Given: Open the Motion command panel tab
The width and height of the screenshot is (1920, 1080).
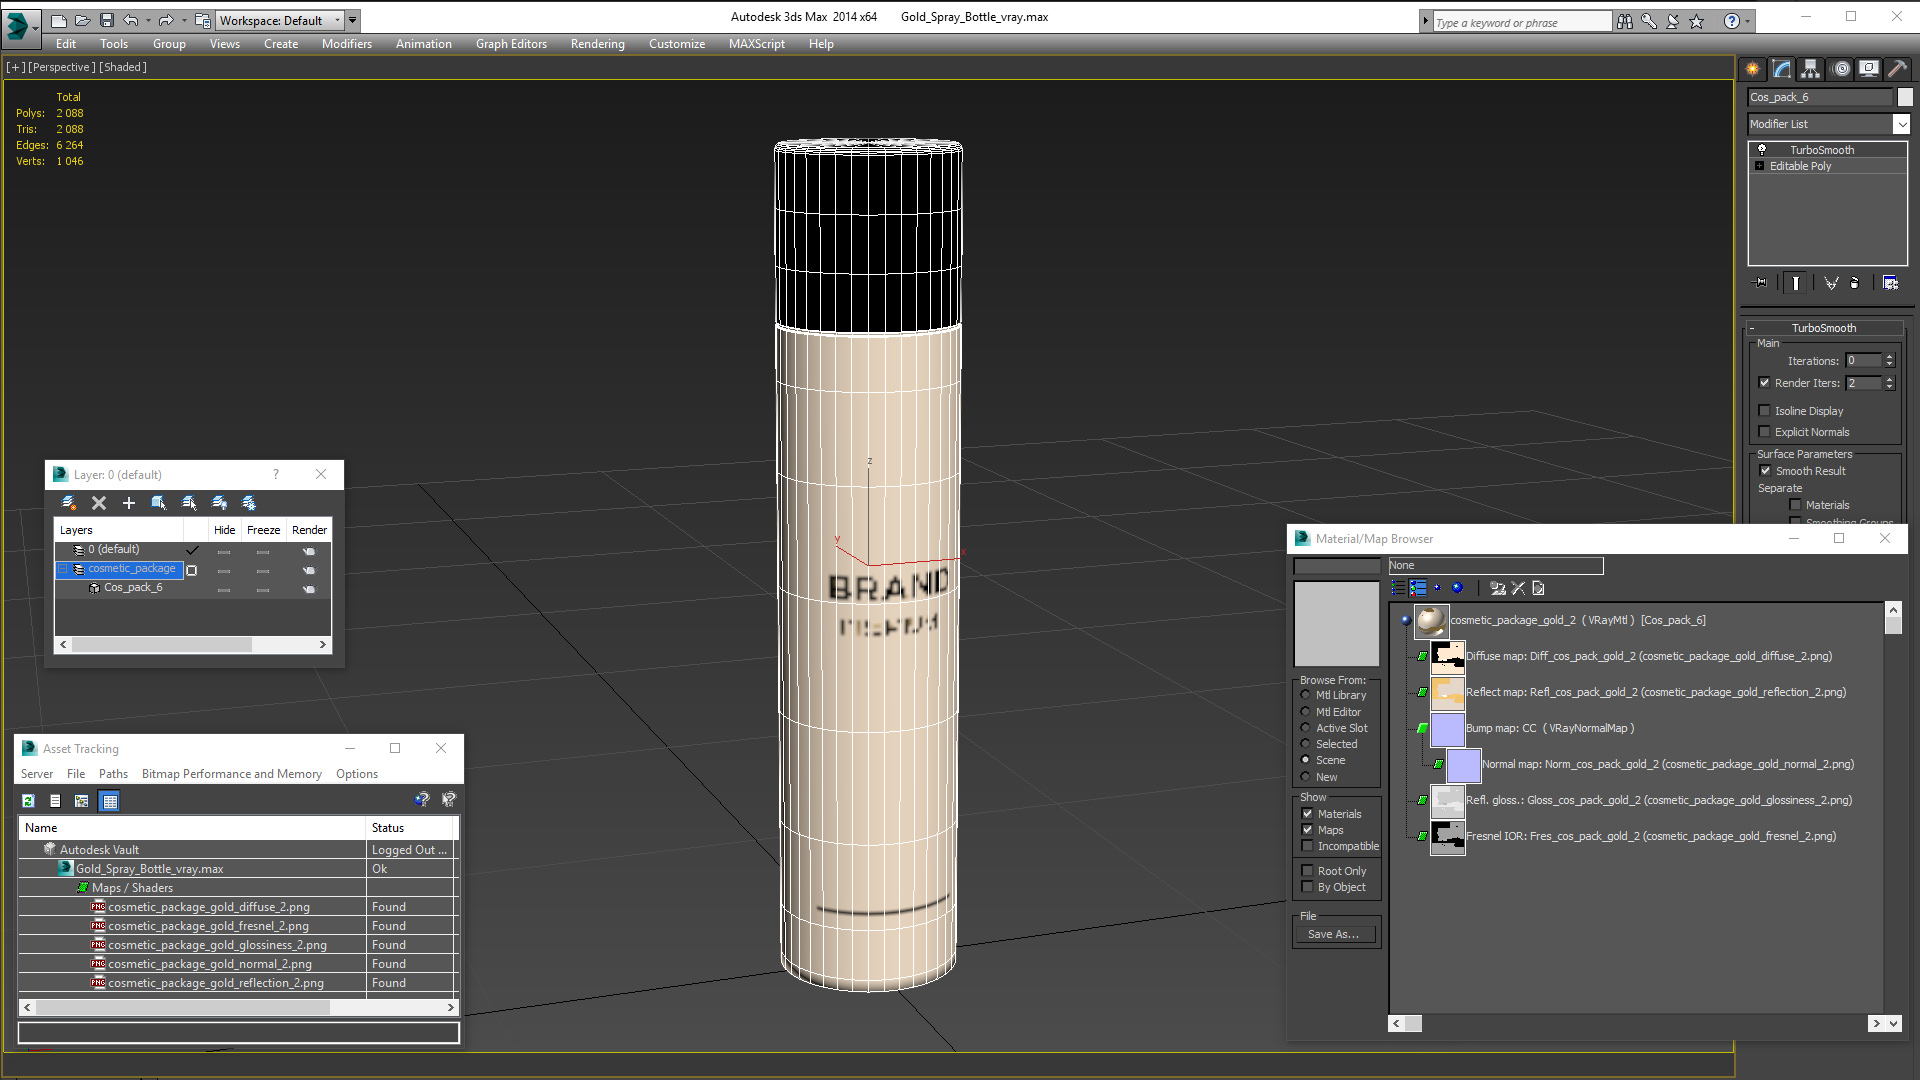Looking at the screenshot, I should click(x=1841, y=69).
